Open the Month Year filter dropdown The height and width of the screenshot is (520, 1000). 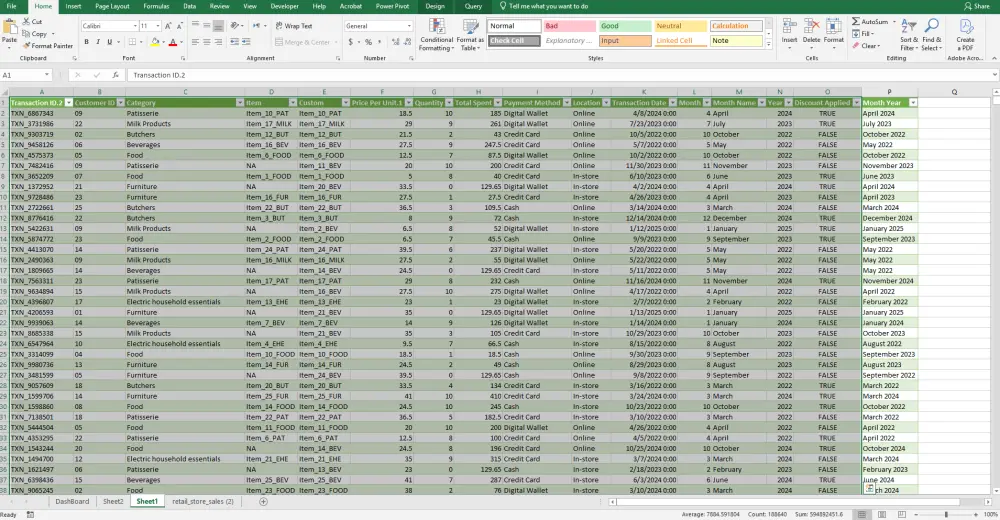tap(913, 103)
